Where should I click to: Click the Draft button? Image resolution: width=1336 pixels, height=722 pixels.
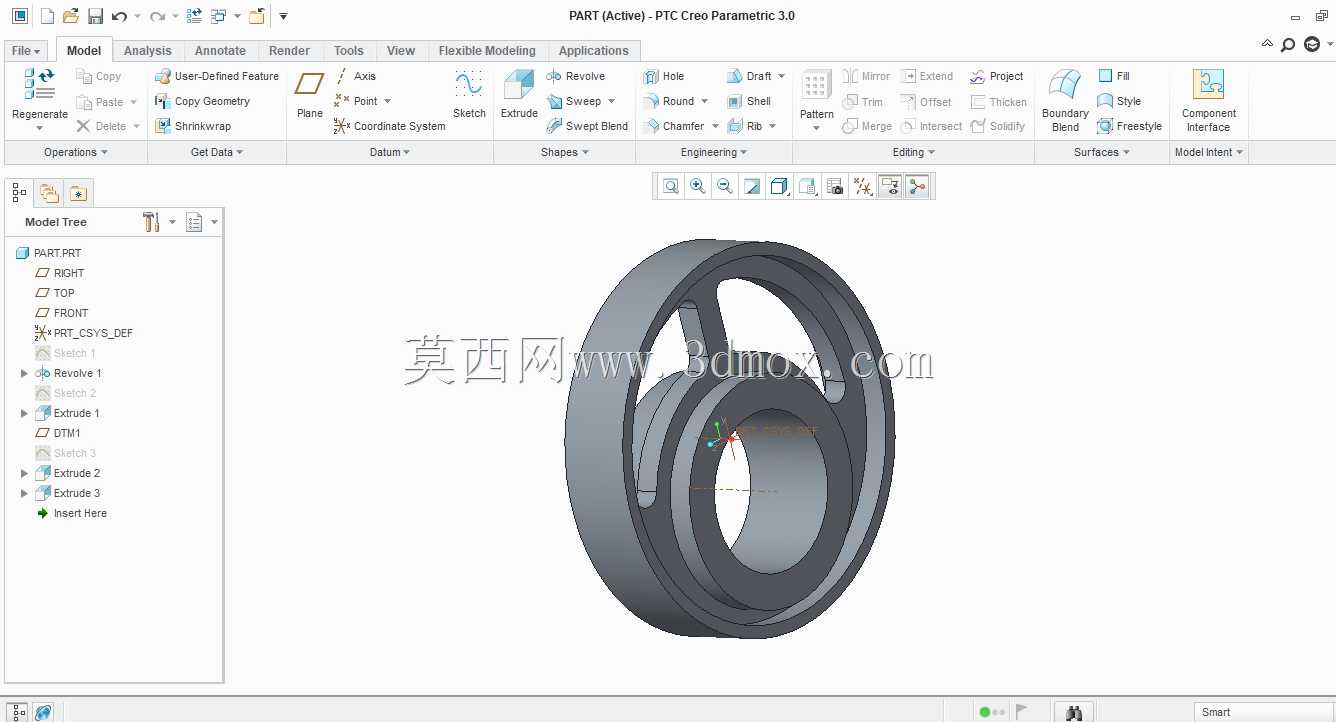[x=750, y=76]
